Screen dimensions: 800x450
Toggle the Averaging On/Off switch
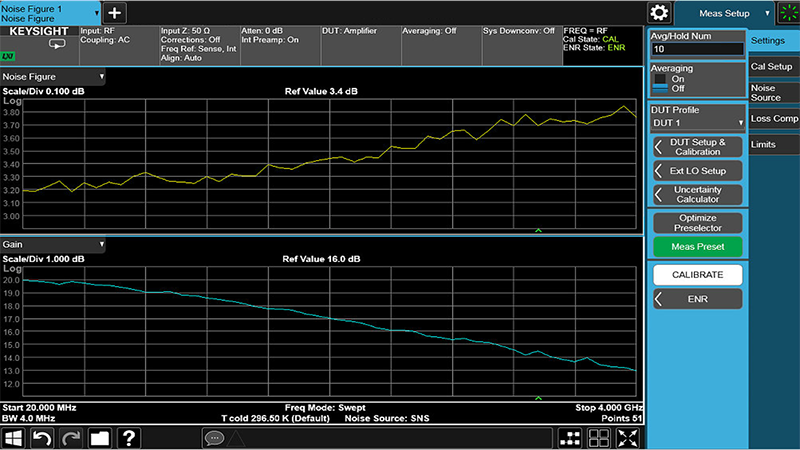point(659,83)
